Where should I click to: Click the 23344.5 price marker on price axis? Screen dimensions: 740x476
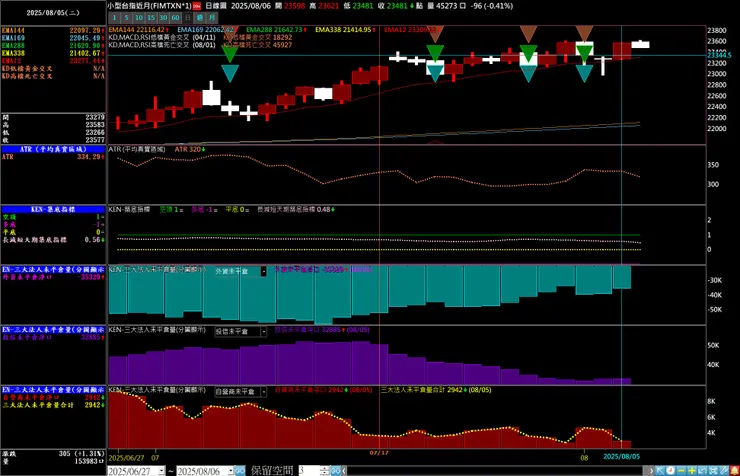point(719,55)
